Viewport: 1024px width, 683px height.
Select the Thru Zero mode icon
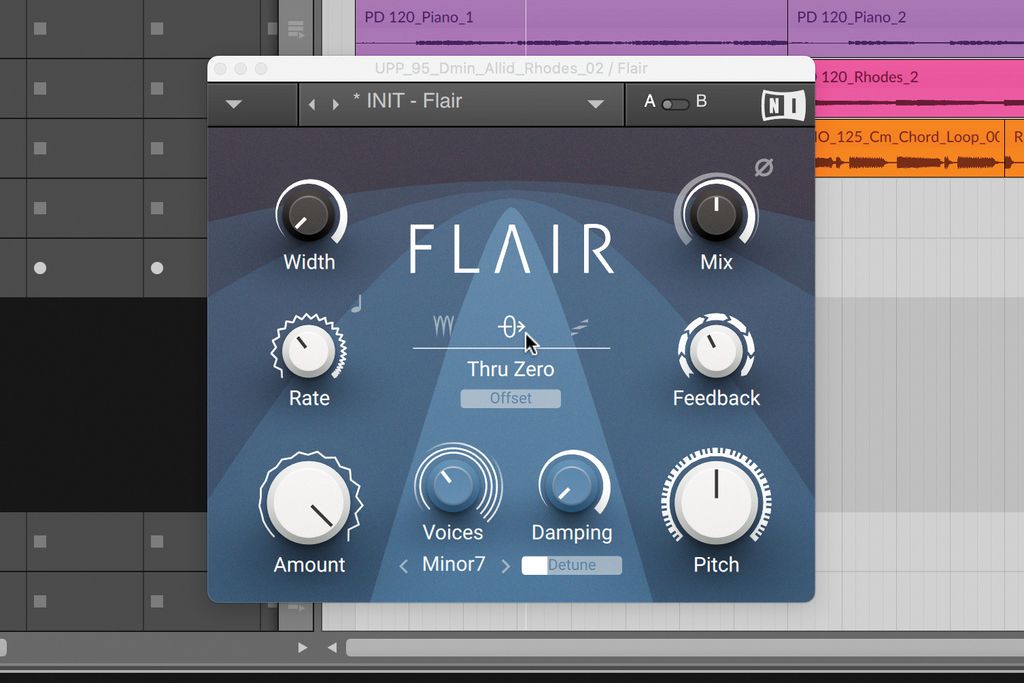tap(510, 325)
